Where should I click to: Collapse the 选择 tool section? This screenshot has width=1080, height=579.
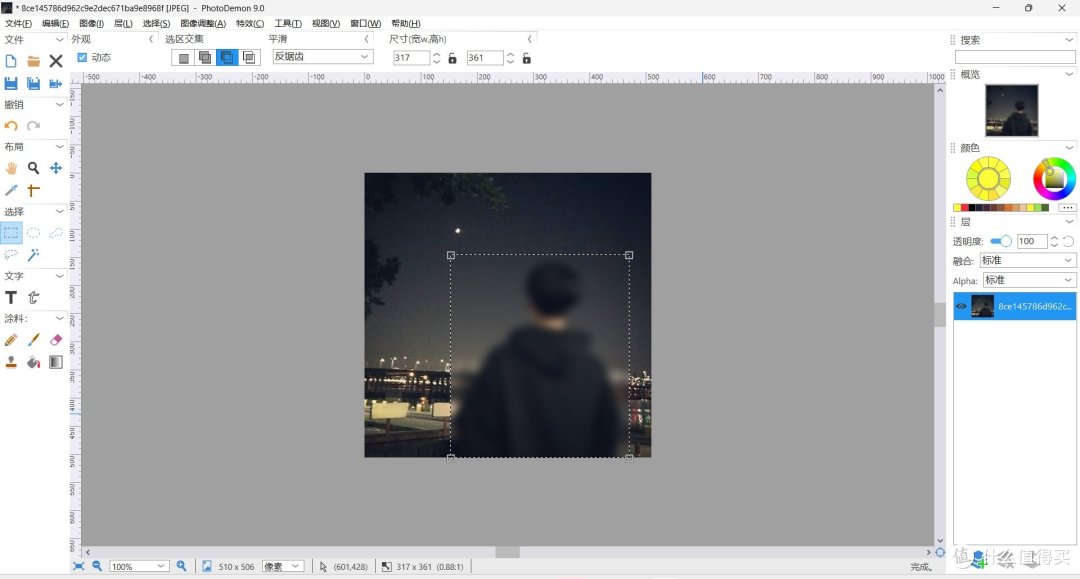point(59,211)
